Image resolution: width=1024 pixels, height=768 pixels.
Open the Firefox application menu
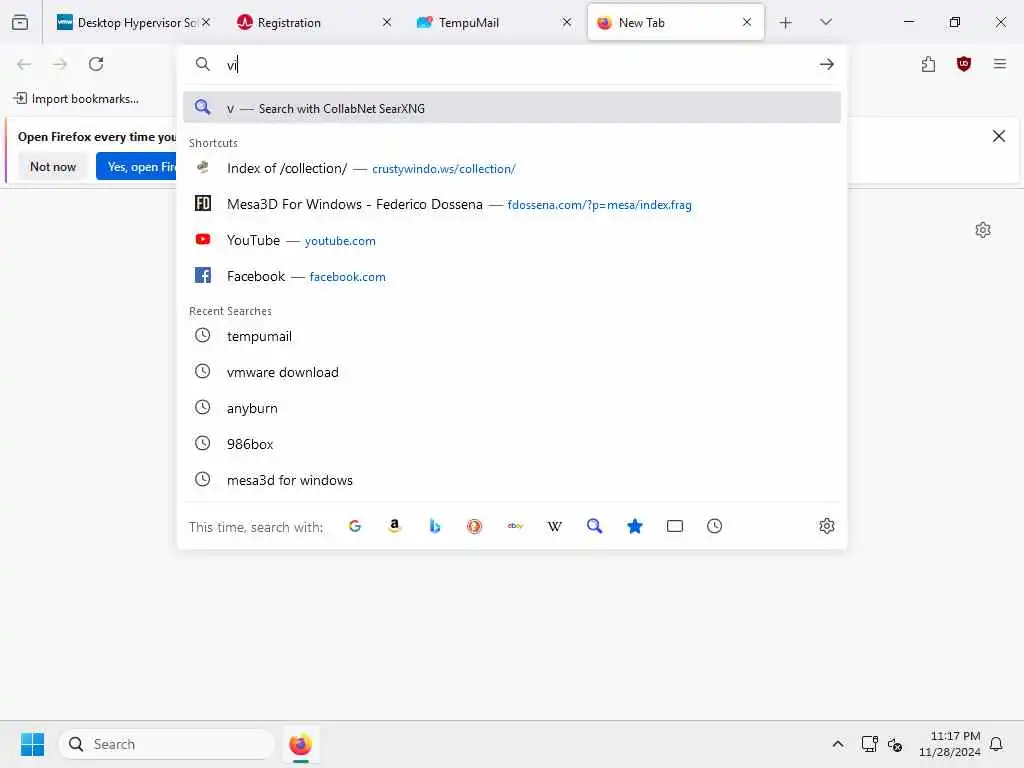1000,64
